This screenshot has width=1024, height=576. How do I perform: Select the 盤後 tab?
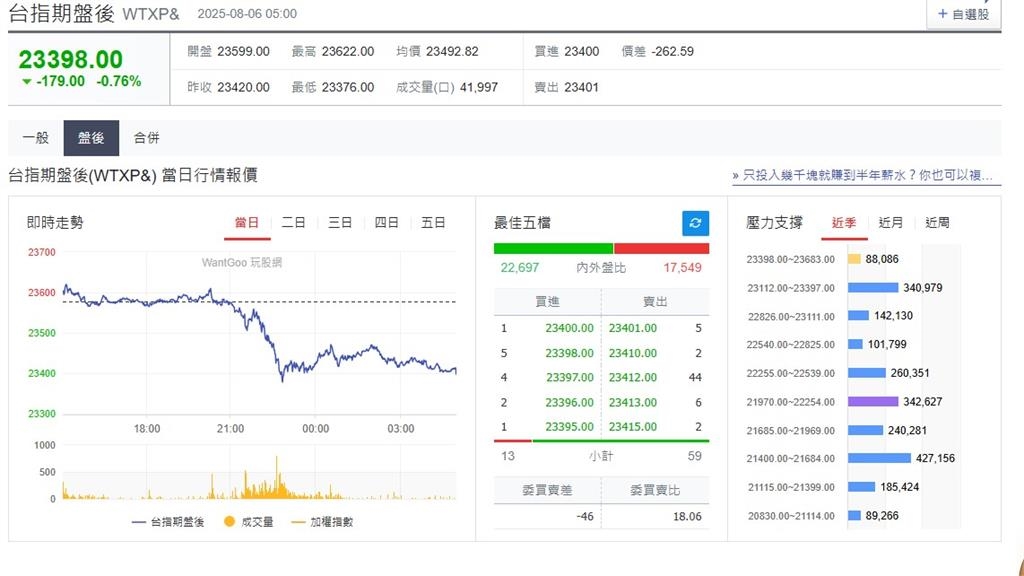click(91, 138)
